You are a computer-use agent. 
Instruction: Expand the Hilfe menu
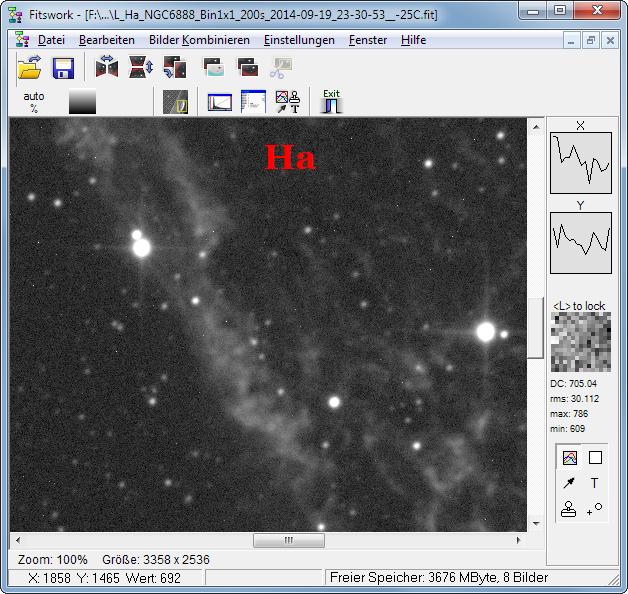pos(413,40)
